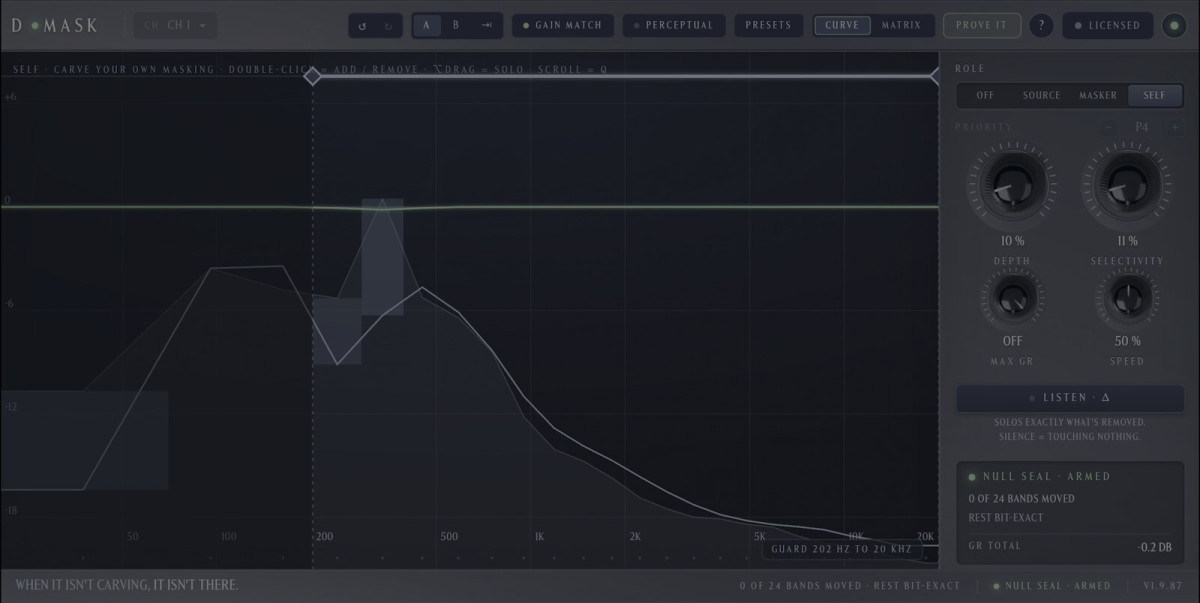The image size is (1200, 603).
Task: Click the redo arrow icon
Action: pos(388,26)
